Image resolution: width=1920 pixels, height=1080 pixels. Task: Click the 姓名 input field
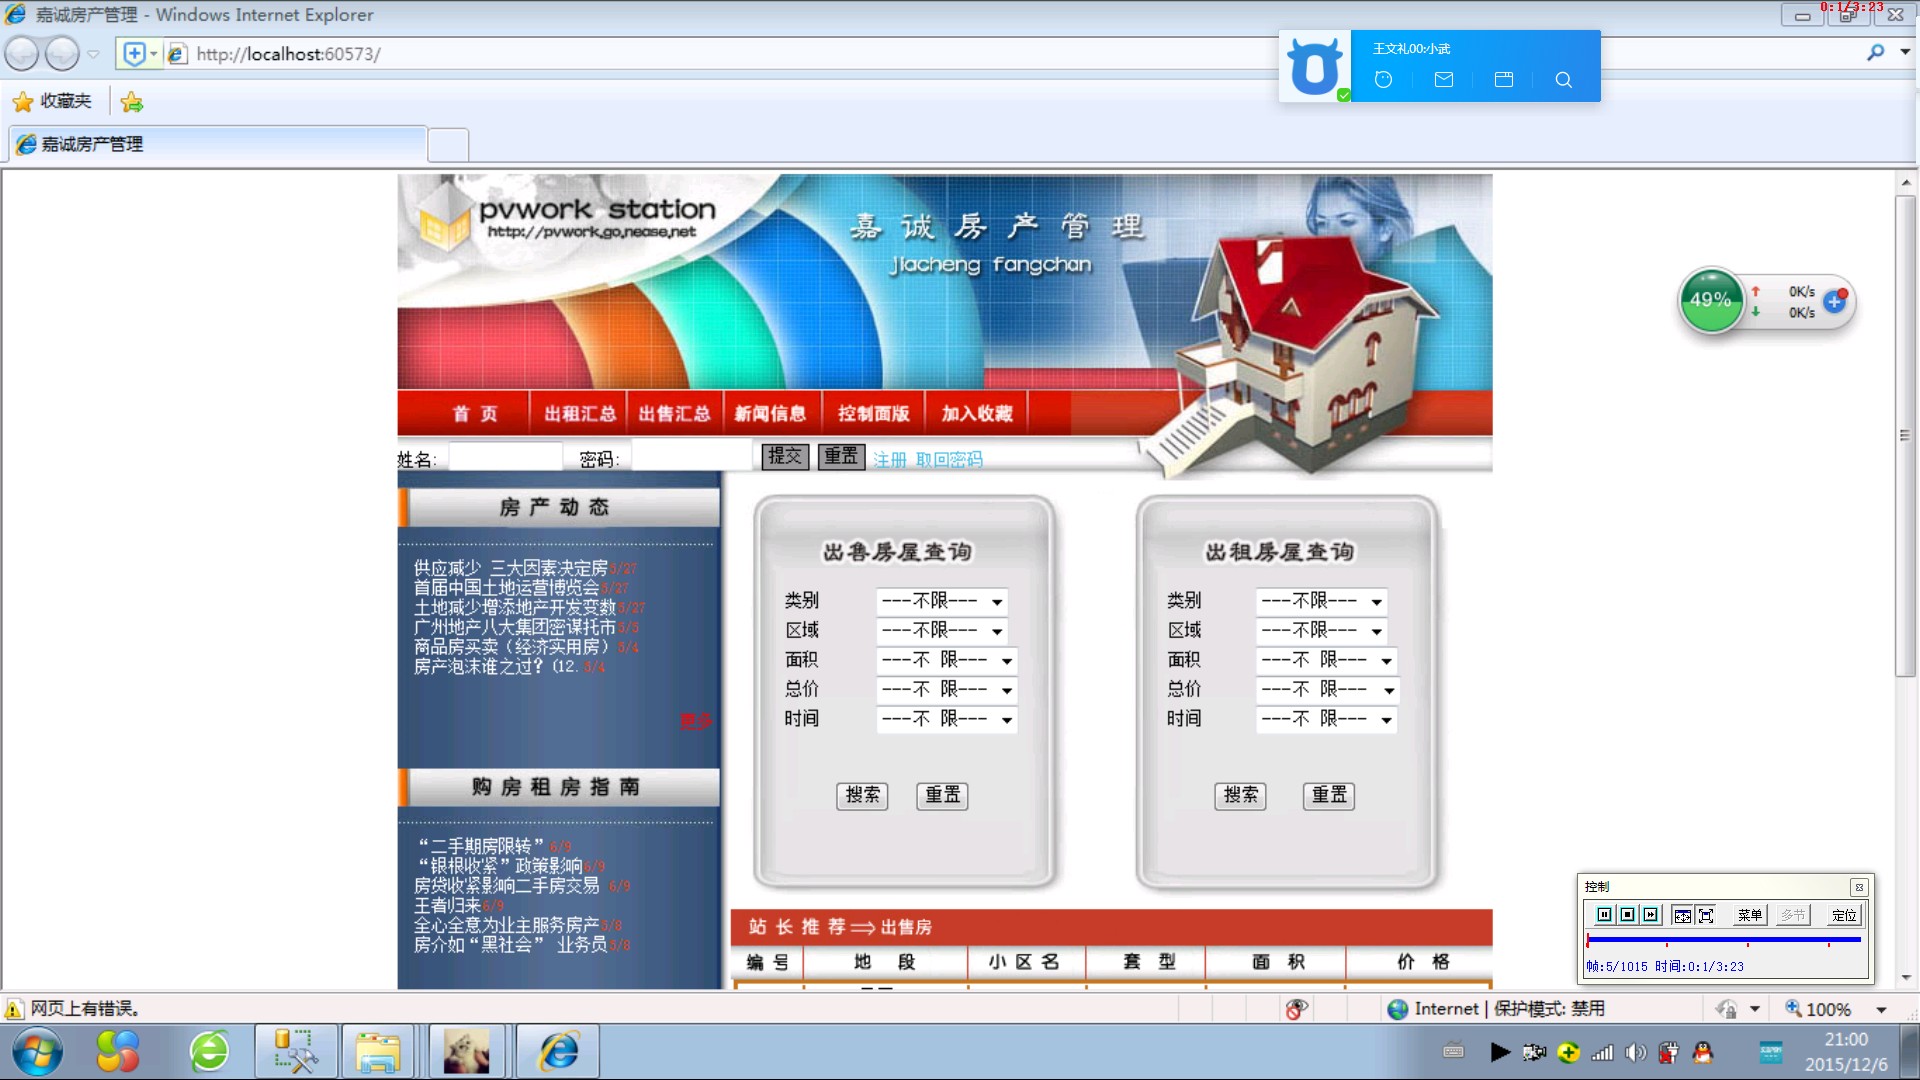(505, 457)
